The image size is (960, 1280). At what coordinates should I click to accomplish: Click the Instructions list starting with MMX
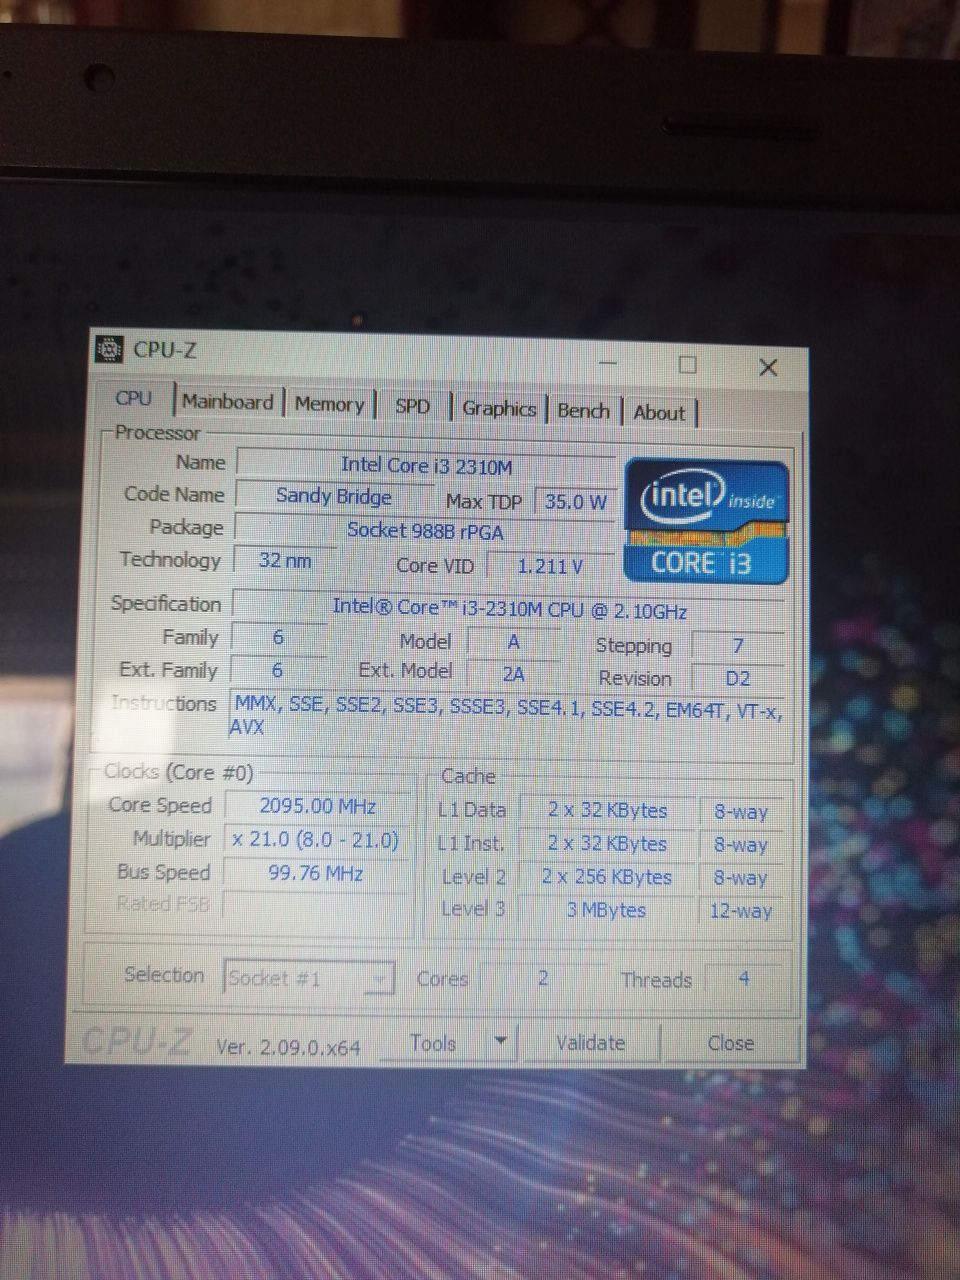pos(508,715)
